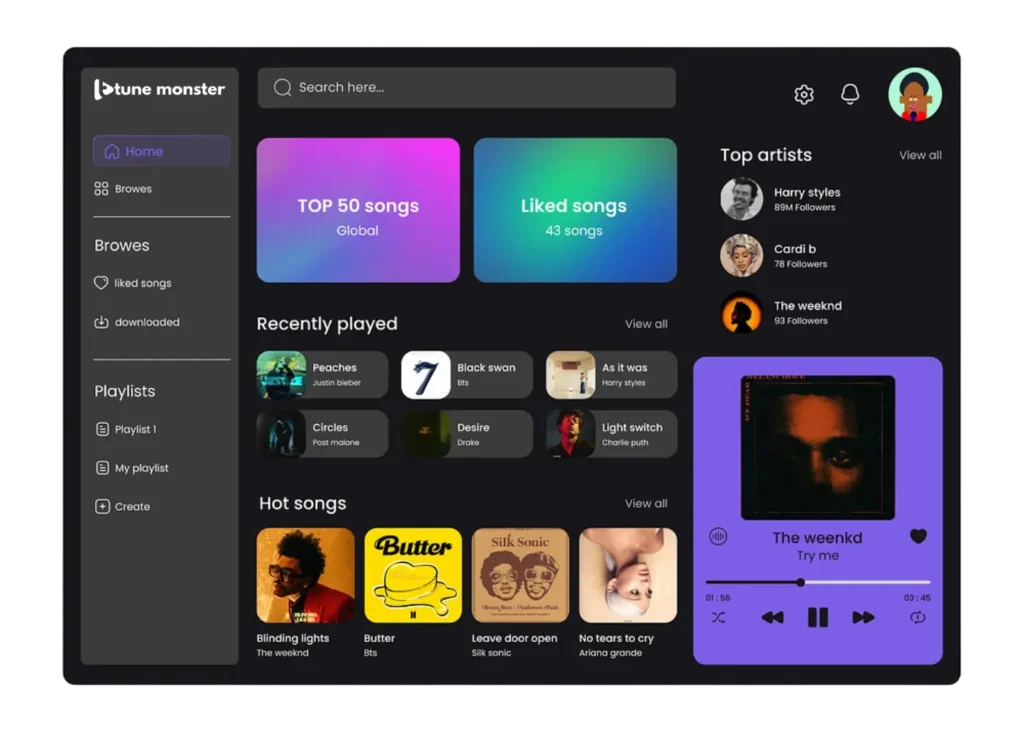Open Leave door open album cover

coord(520,576)
